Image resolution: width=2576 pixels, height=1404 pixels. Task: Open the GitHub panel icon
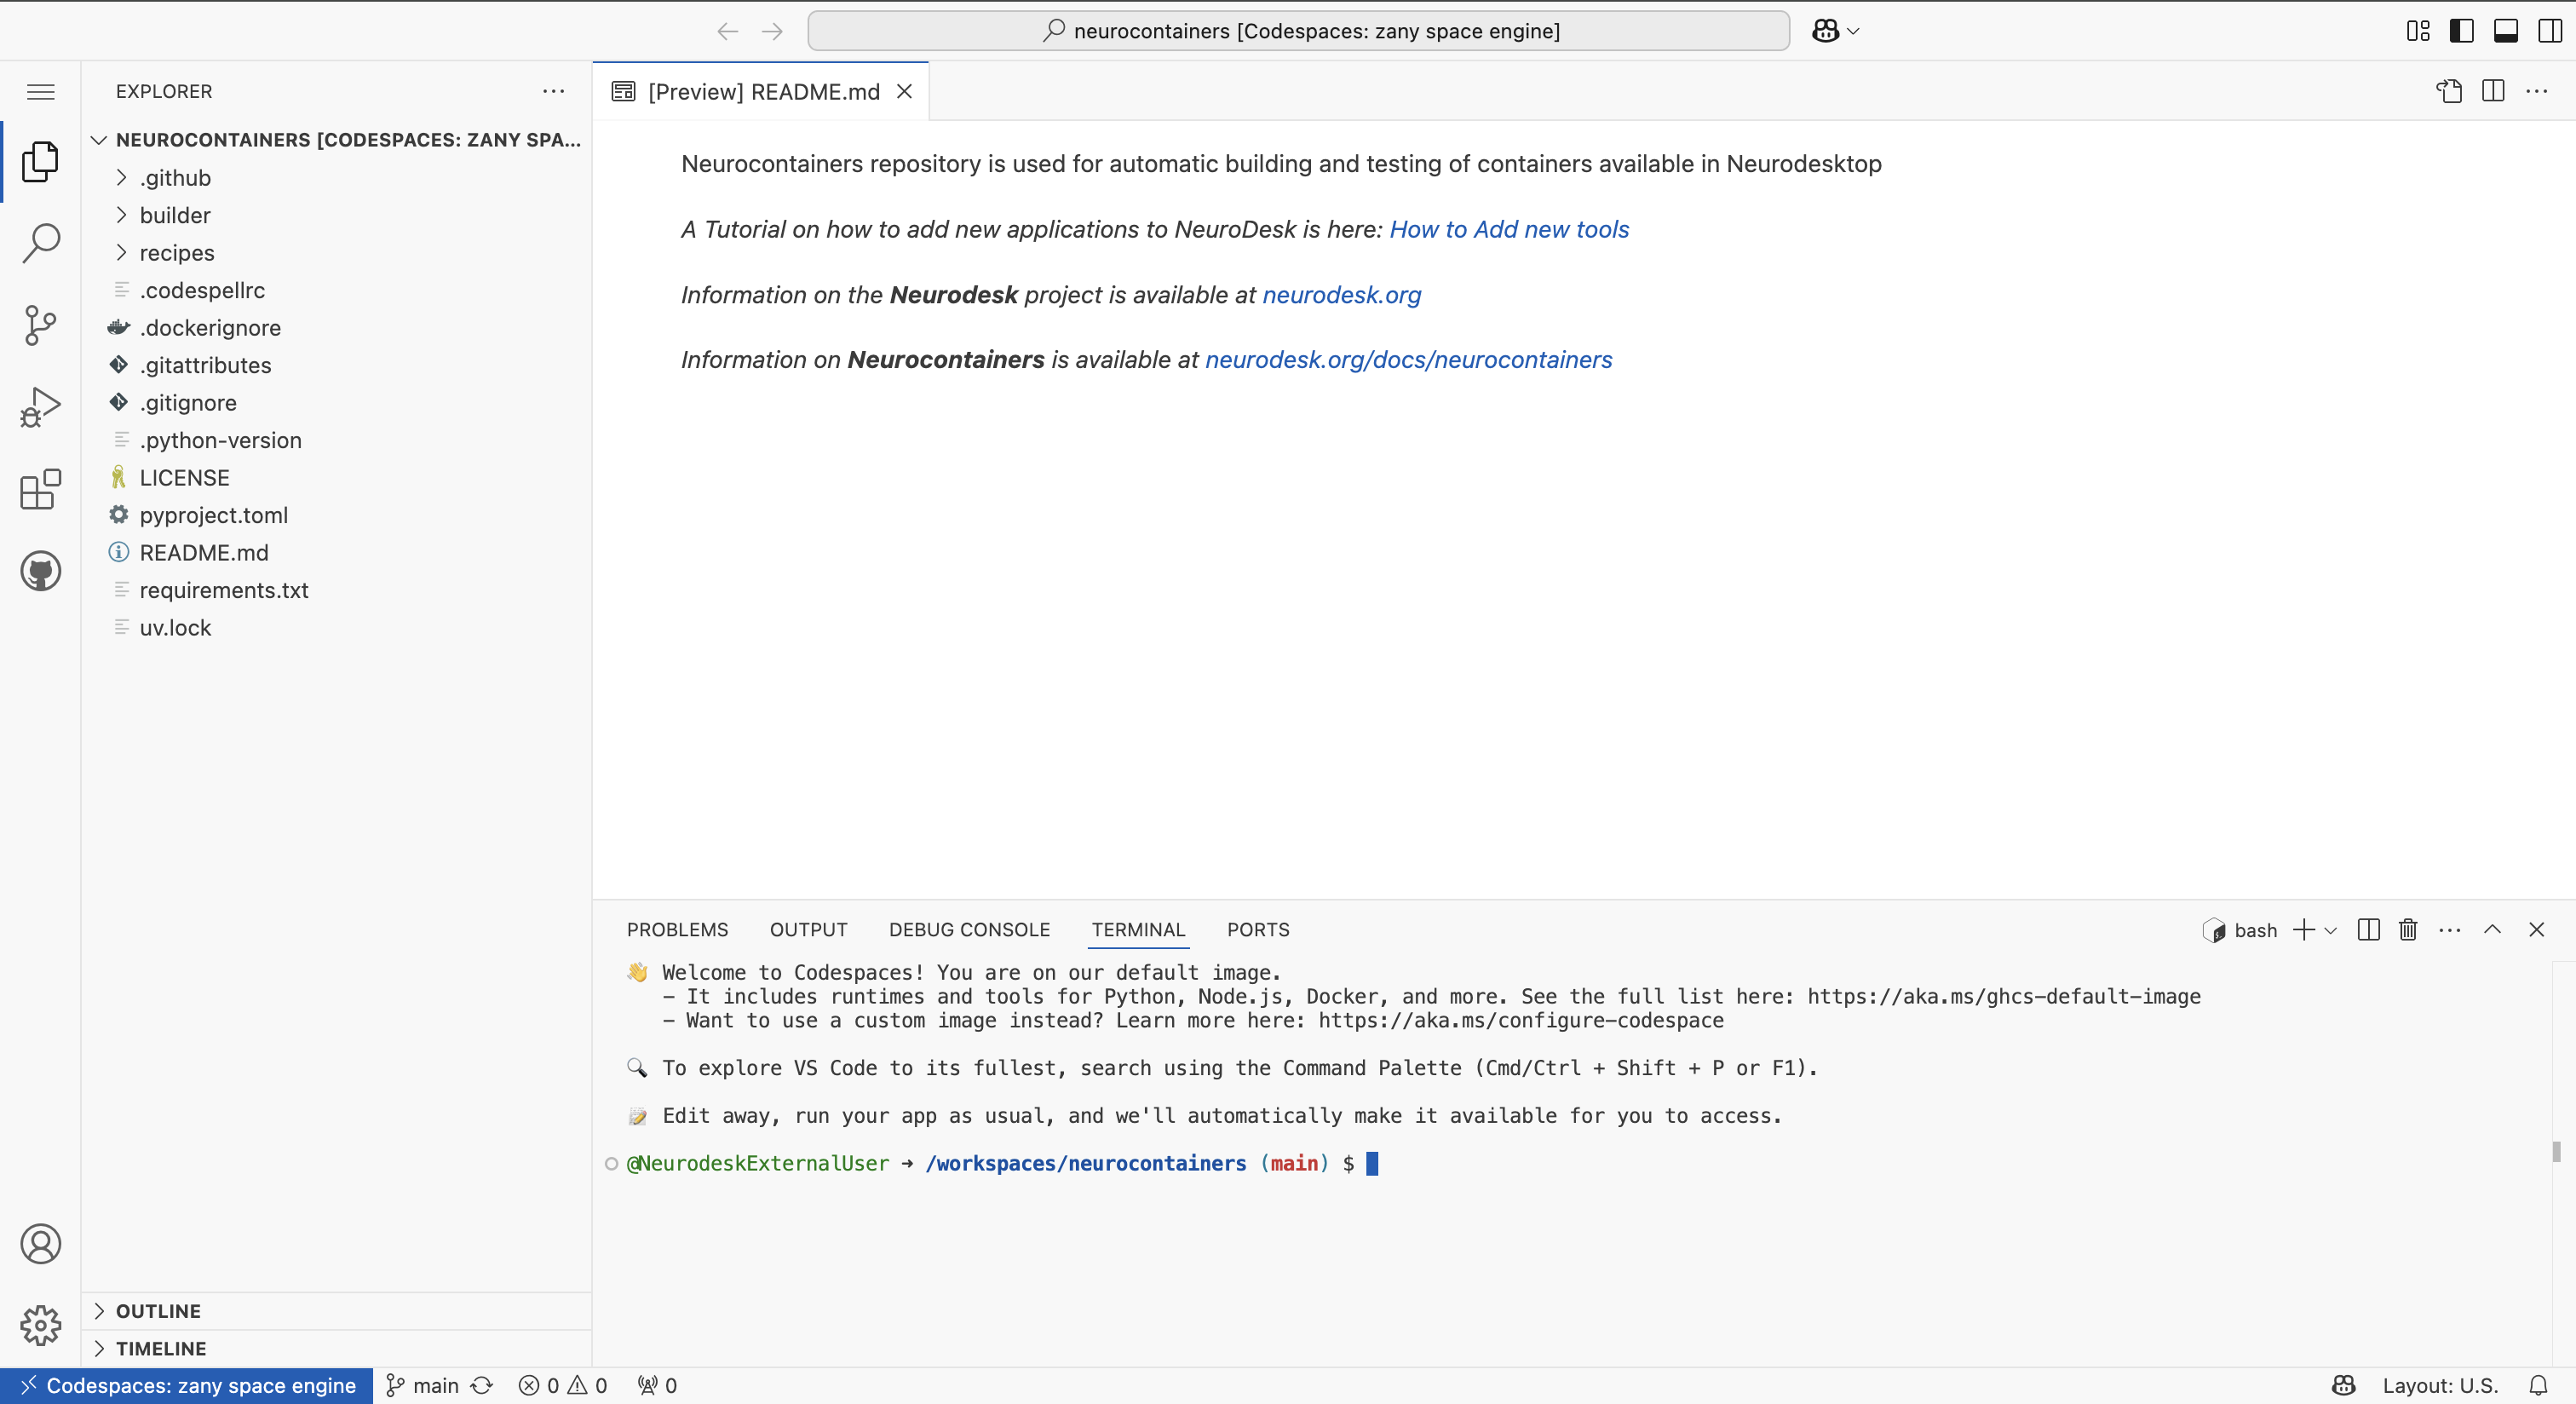41,571
